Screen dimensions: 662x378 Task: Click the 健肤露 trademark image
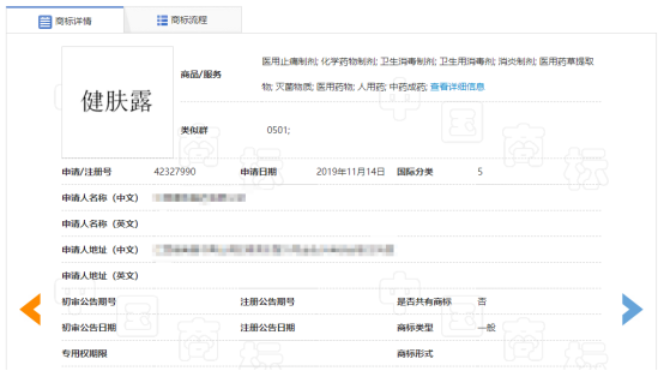[117, 102]
